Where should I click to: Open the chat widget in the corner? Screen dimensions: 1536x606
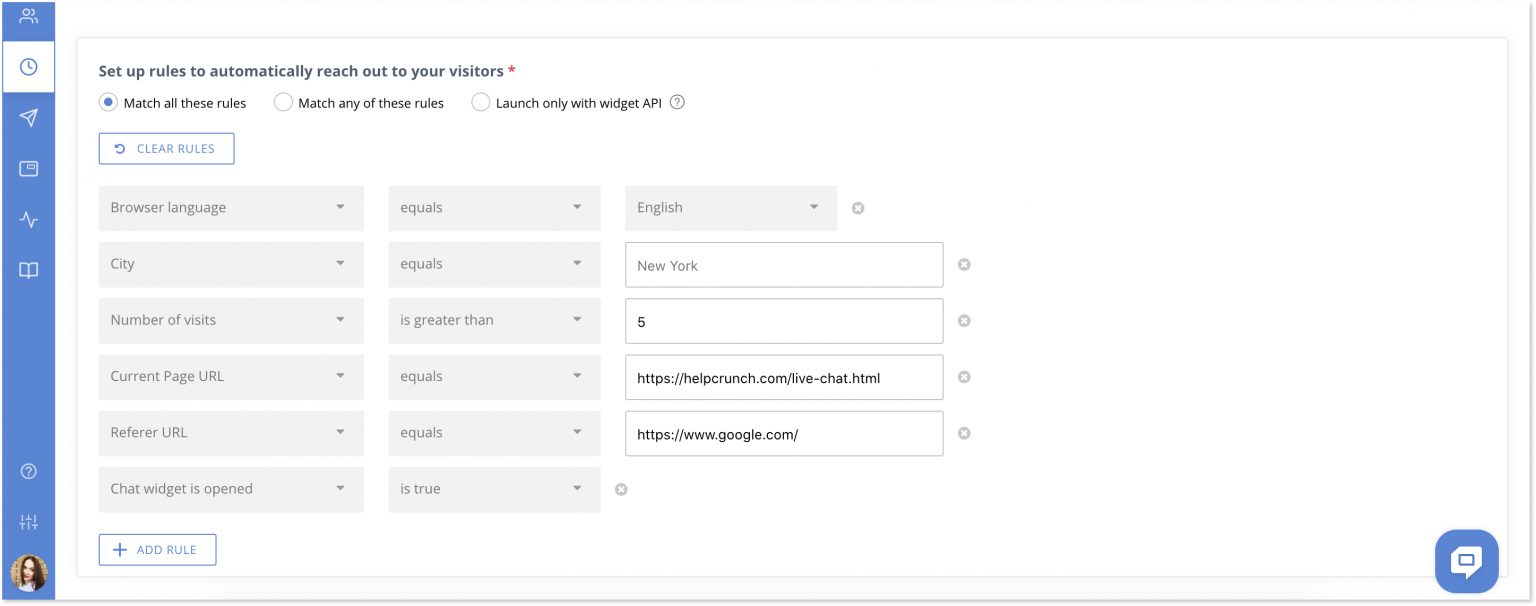(1466, 561)
